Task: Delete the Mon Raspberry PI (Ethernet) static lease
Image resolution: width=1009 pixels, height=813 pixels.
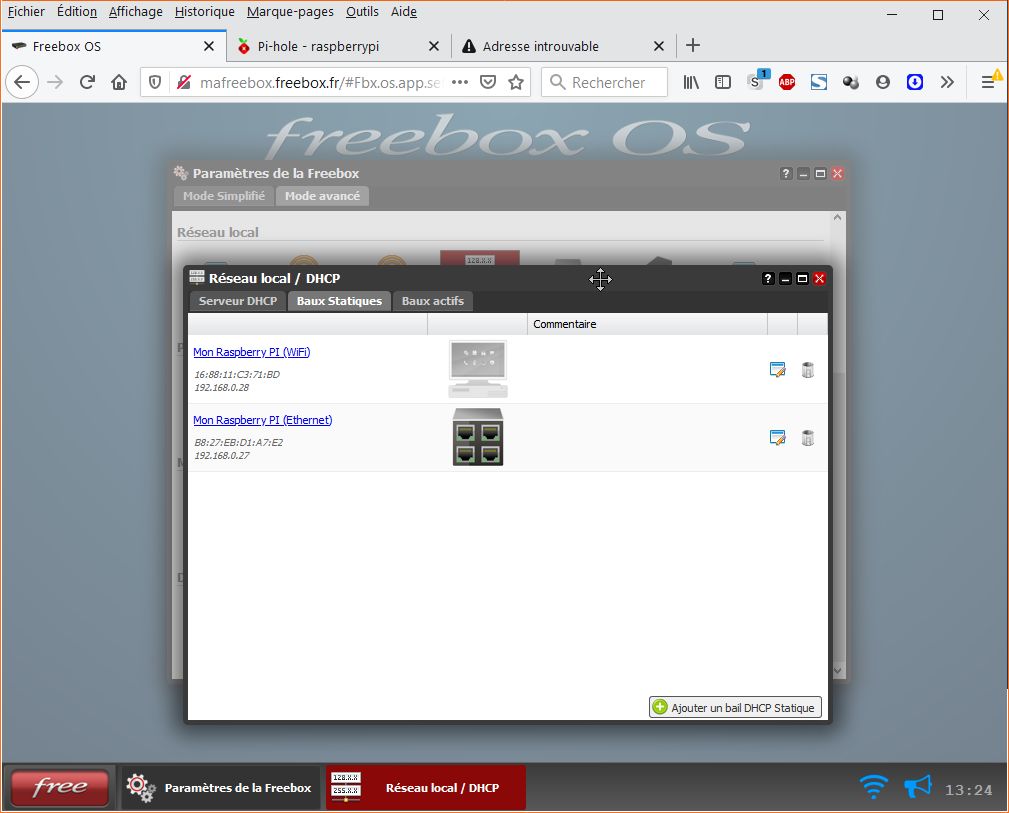Action: click(808, 438)
